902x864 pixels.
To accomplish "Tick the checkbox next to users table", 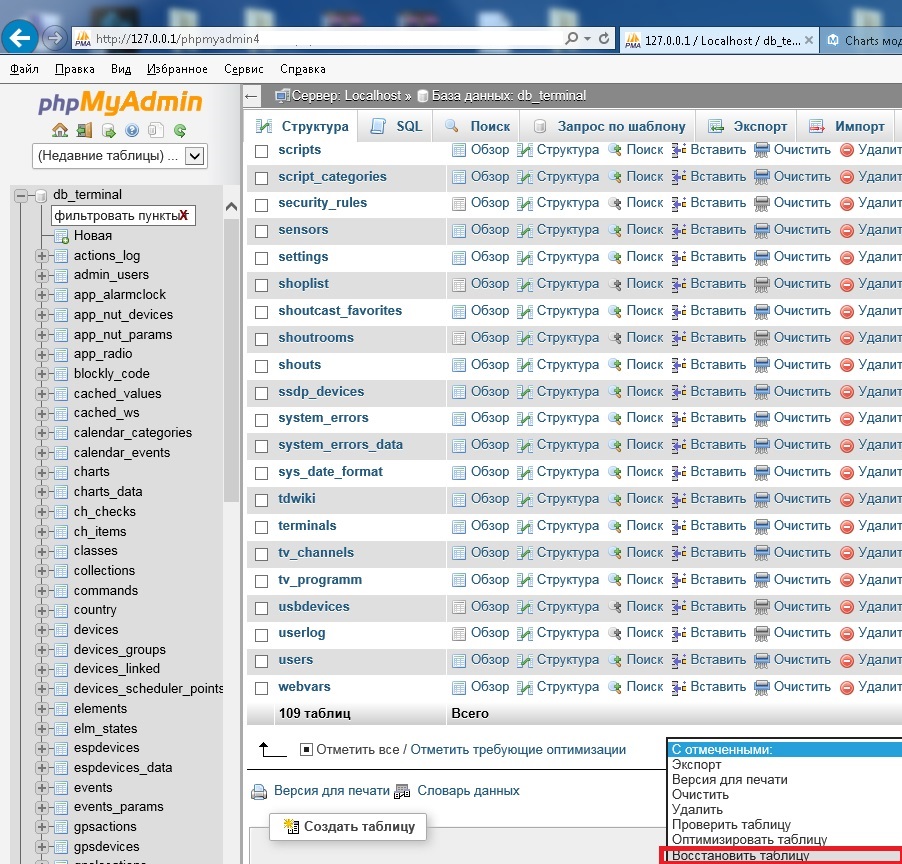I will point(261,660).
